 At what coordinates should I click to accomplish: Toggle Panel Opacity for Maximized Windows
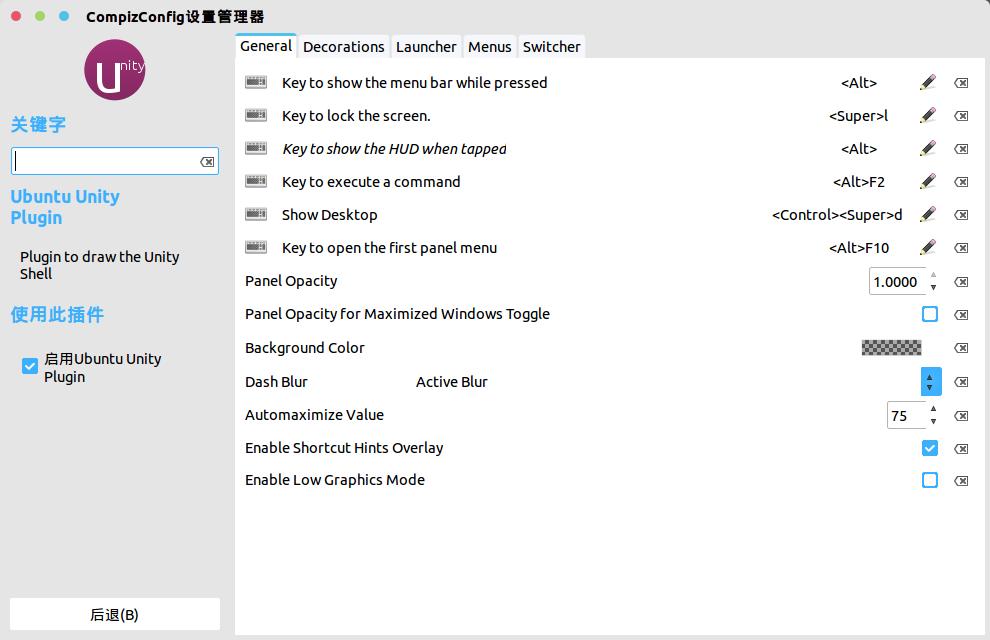coord(929,314)
